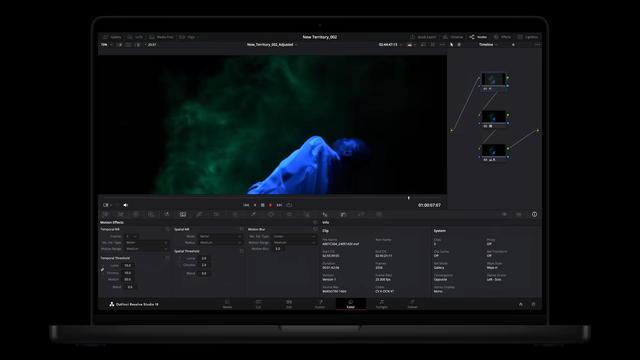Open the Motion Effects palette icon
Image resolution: width=640 pixels, height=360 pixels.
point(183,214)
